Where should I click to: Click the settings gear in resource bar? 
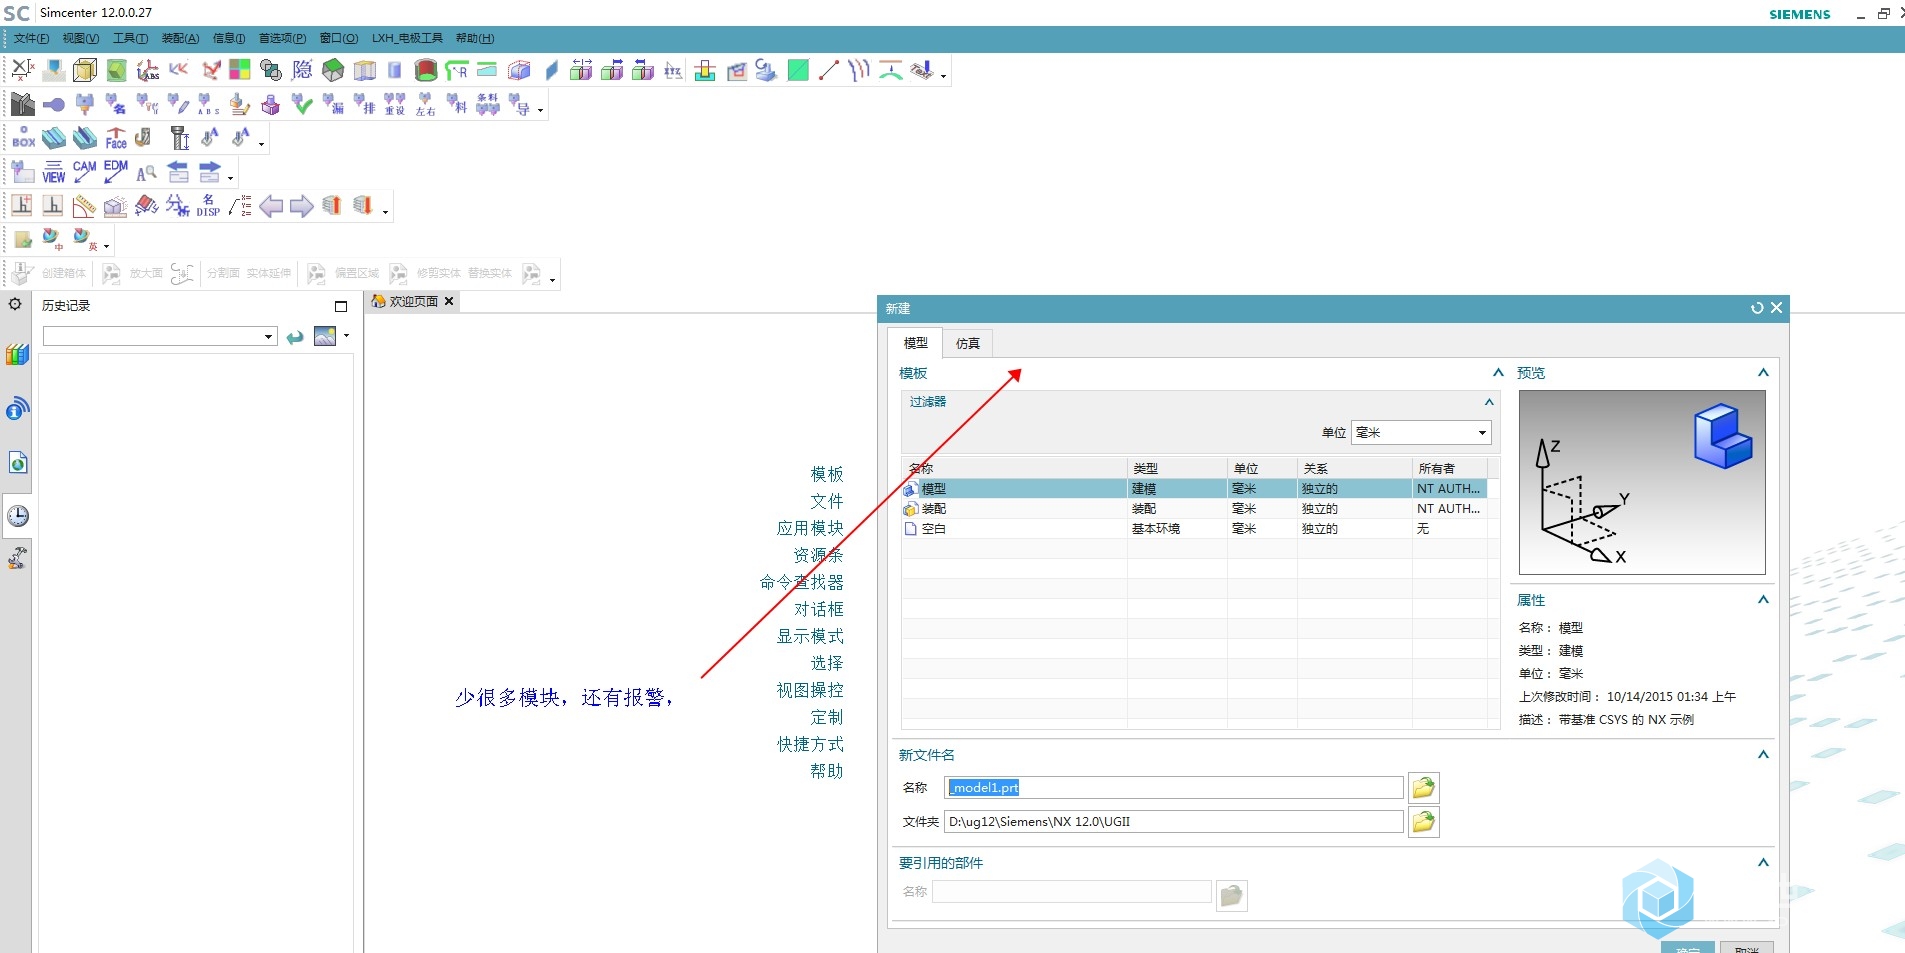(15, 304)
